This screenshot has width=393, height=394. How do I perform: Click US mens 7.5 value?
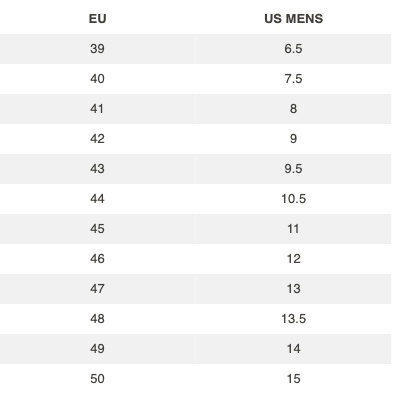(293, 79)
